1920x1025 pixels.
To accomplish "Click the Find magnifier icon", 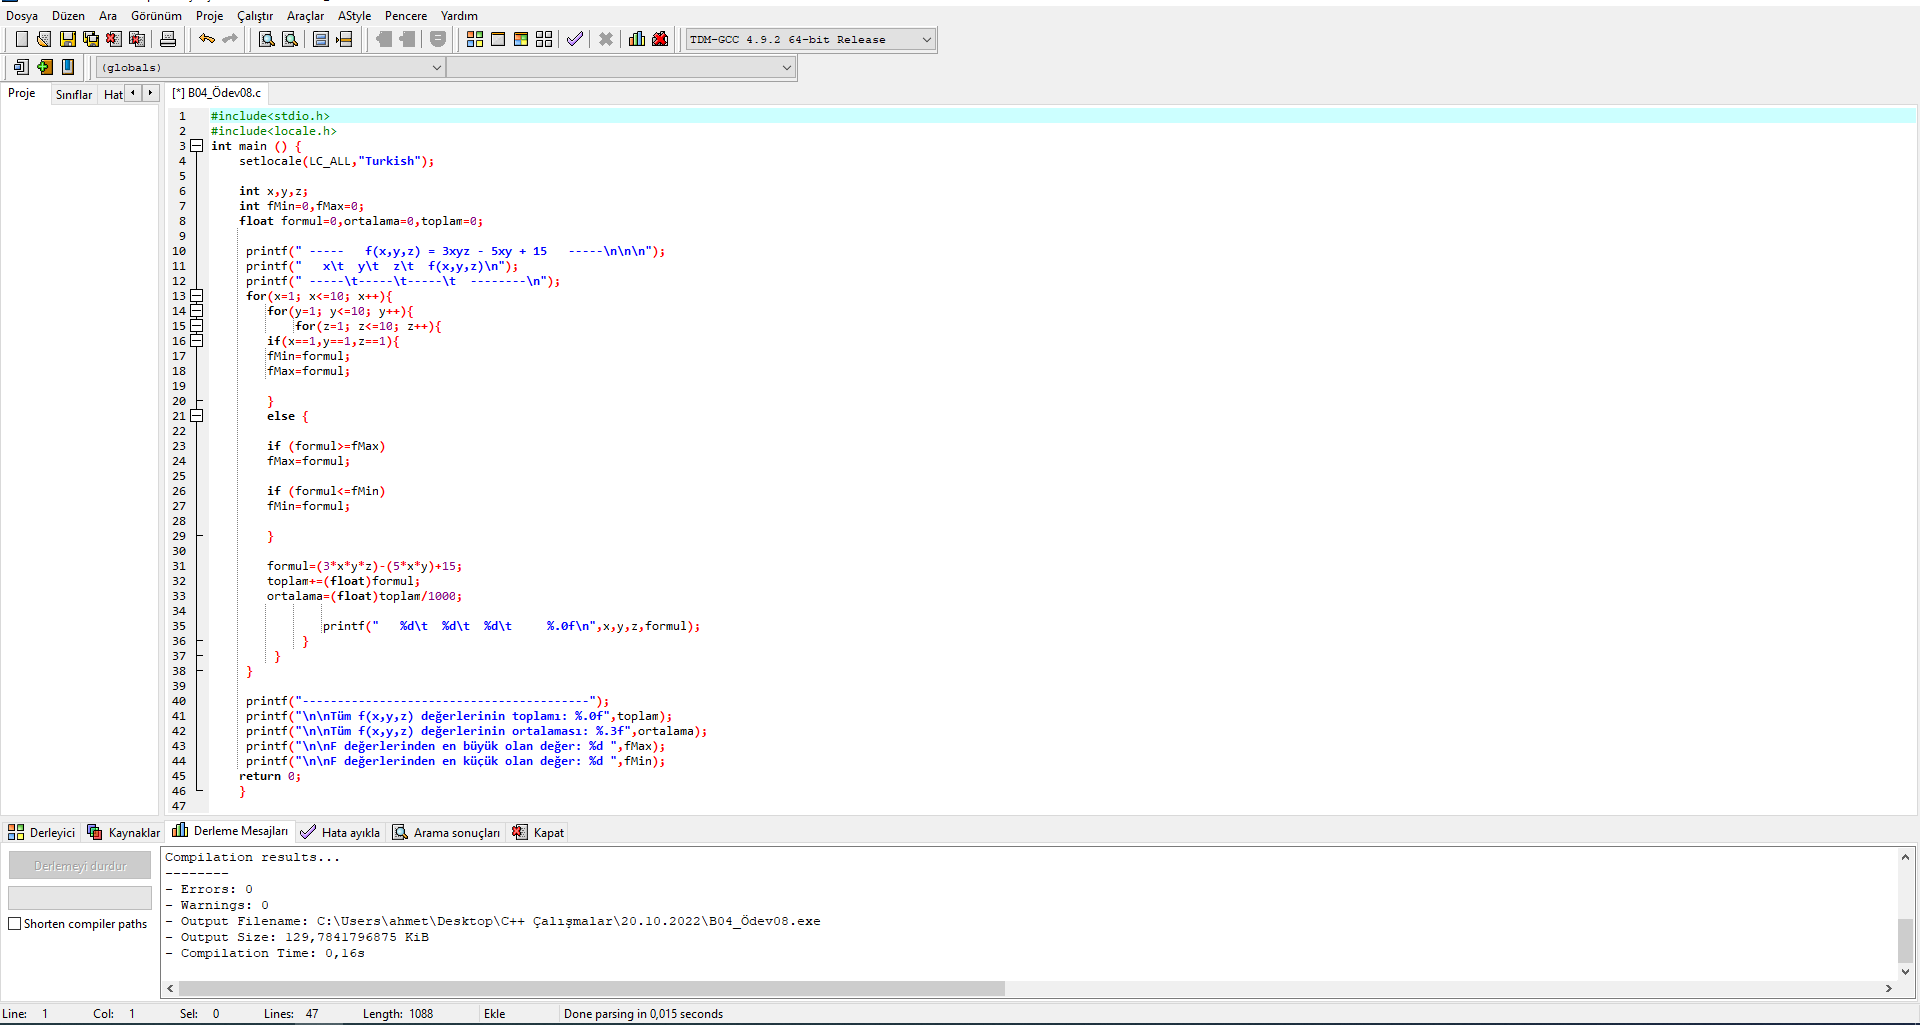I will pos(266,39).
